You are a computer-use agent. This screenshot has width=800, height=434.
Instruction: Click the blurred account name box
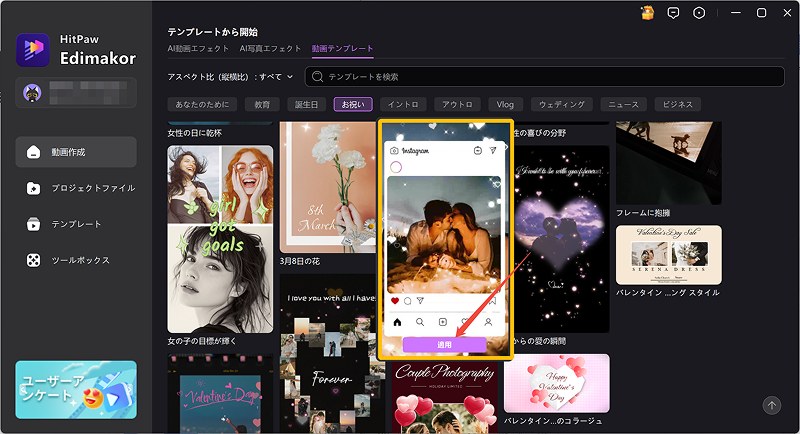pos(88,92)
